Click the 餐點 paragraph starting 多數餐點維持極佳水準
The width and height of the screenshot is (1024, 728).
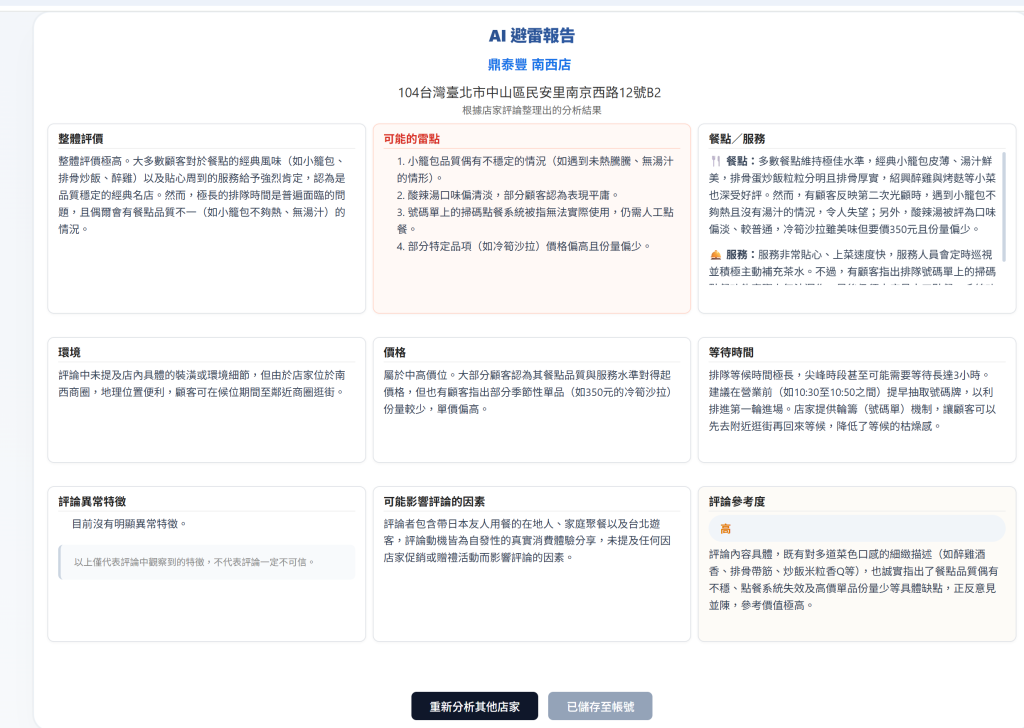pyautogui.click(x=852, y=195)
